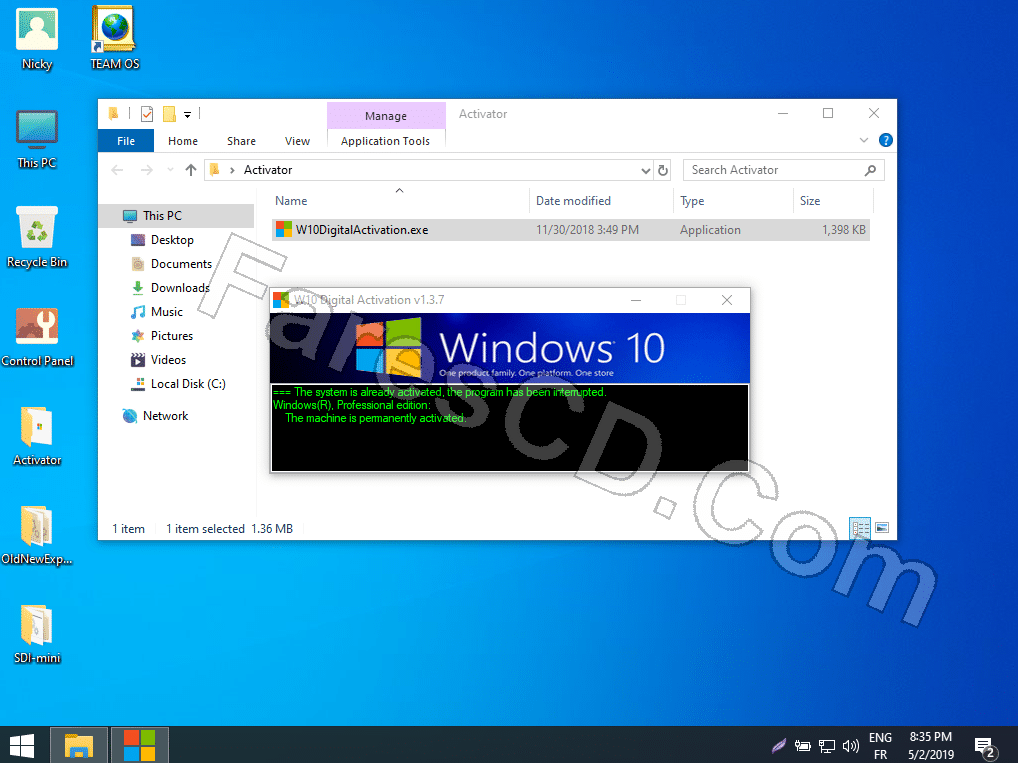Open the Explorer help question mark icon

point(886,140)
